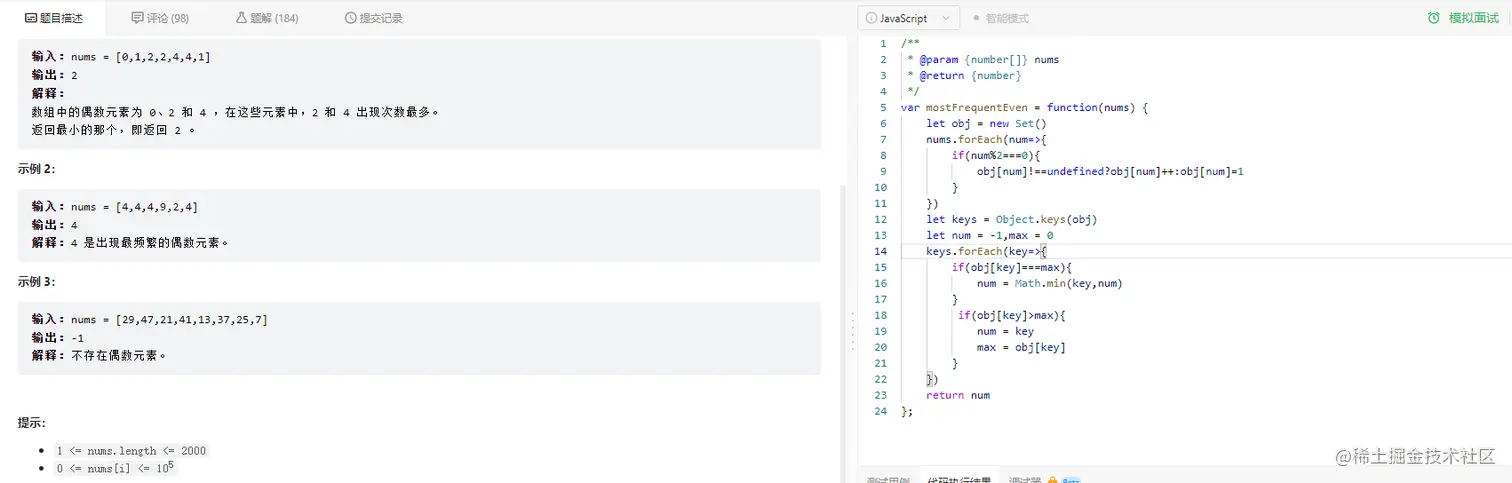
Task: Click the 示例 3: heading
Action: (x=36, y=282)
